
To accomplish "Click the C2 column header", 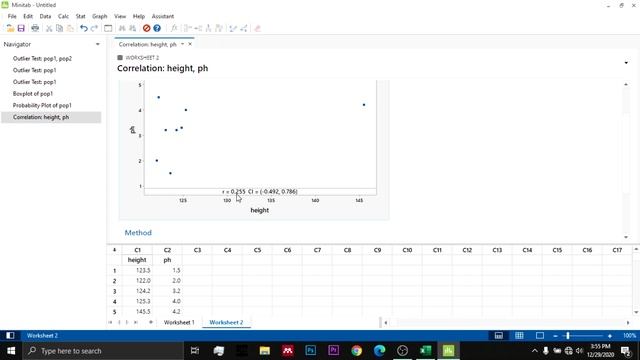I will pos(167,250).
